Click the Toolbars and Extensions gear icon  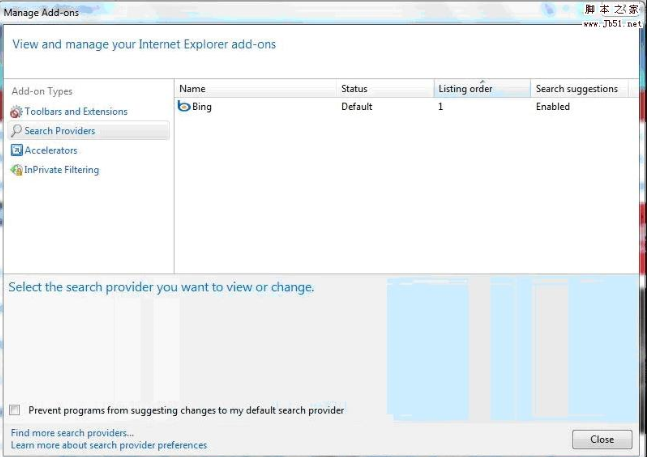[16, 112]
